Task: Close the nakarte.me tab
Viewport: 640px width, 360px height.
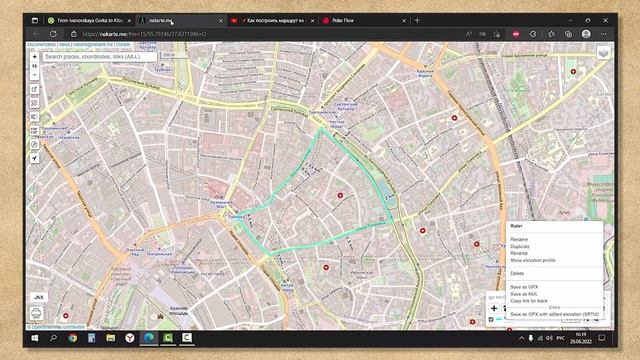Action: coord(221,20)
